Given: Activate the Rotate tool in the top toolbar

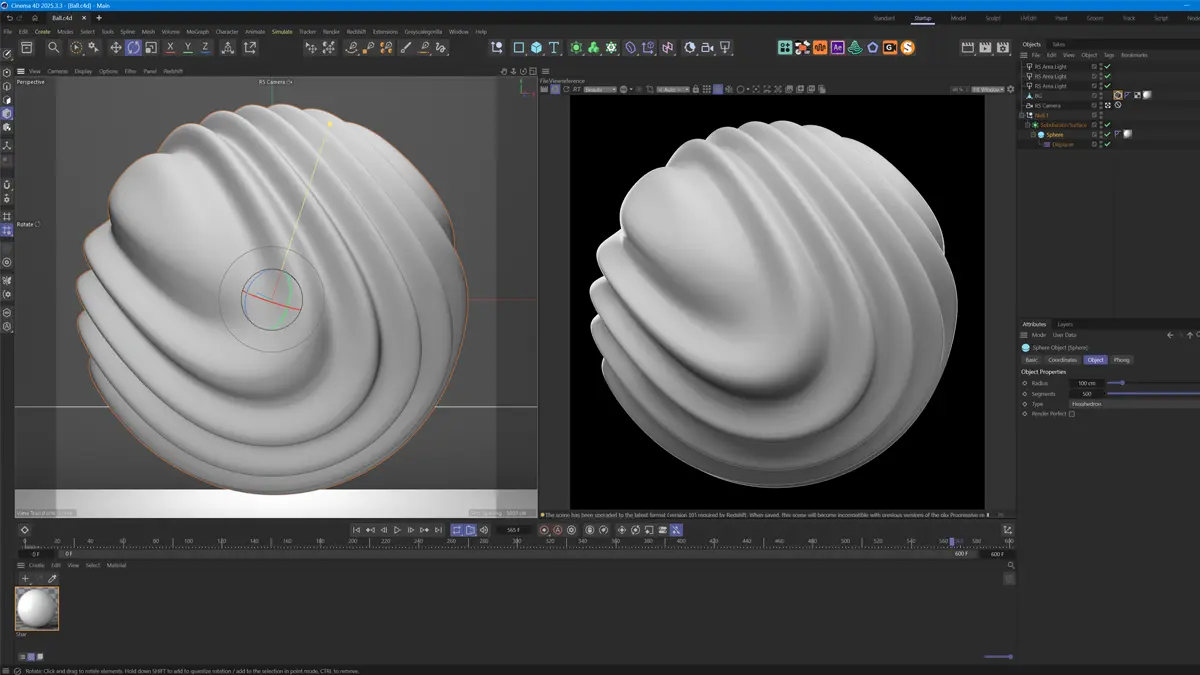Looking at the screenshot, I should (133, 47).
